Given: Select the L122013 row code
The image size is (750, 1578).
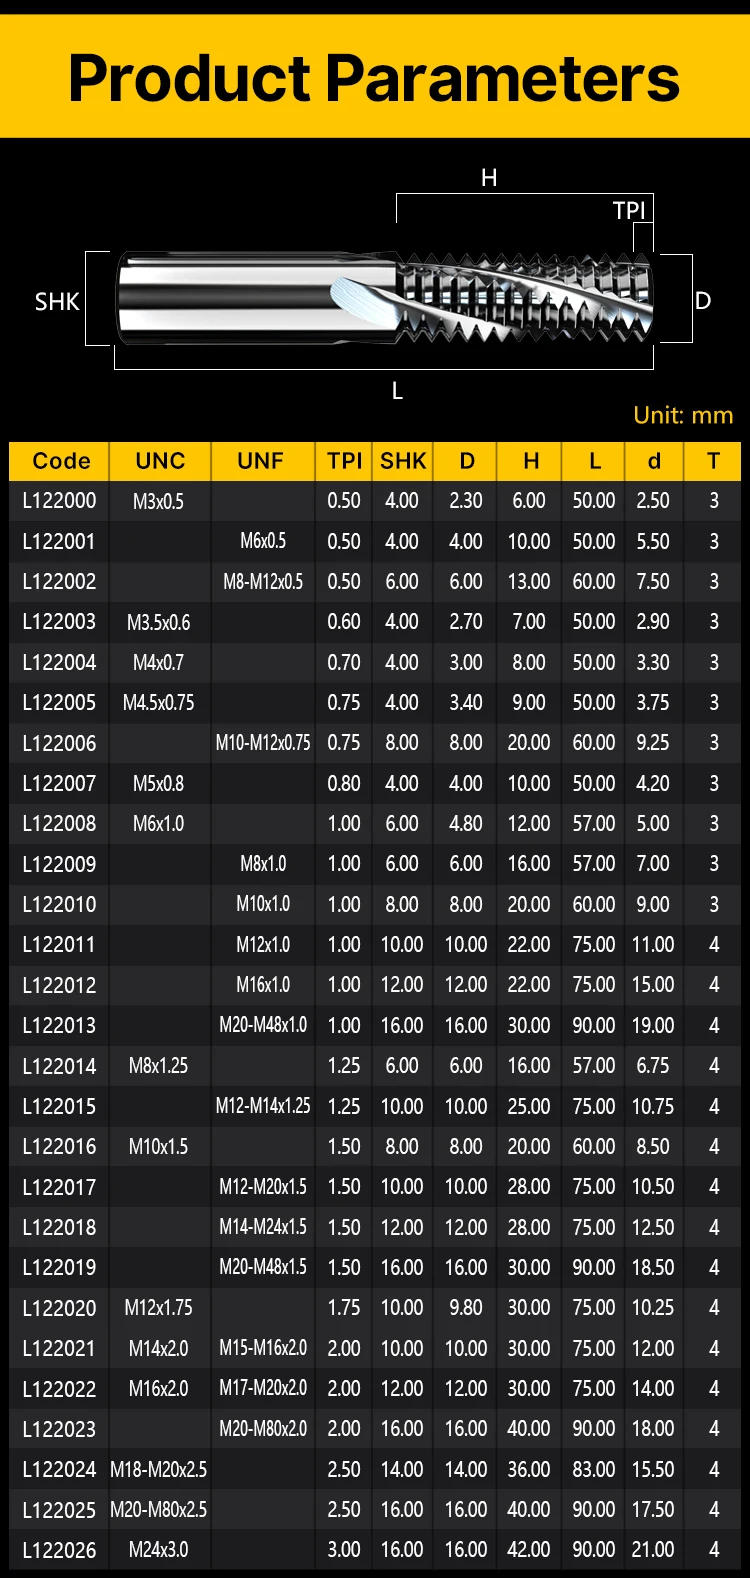Looking at the screenshot, I should [59, 1026].
